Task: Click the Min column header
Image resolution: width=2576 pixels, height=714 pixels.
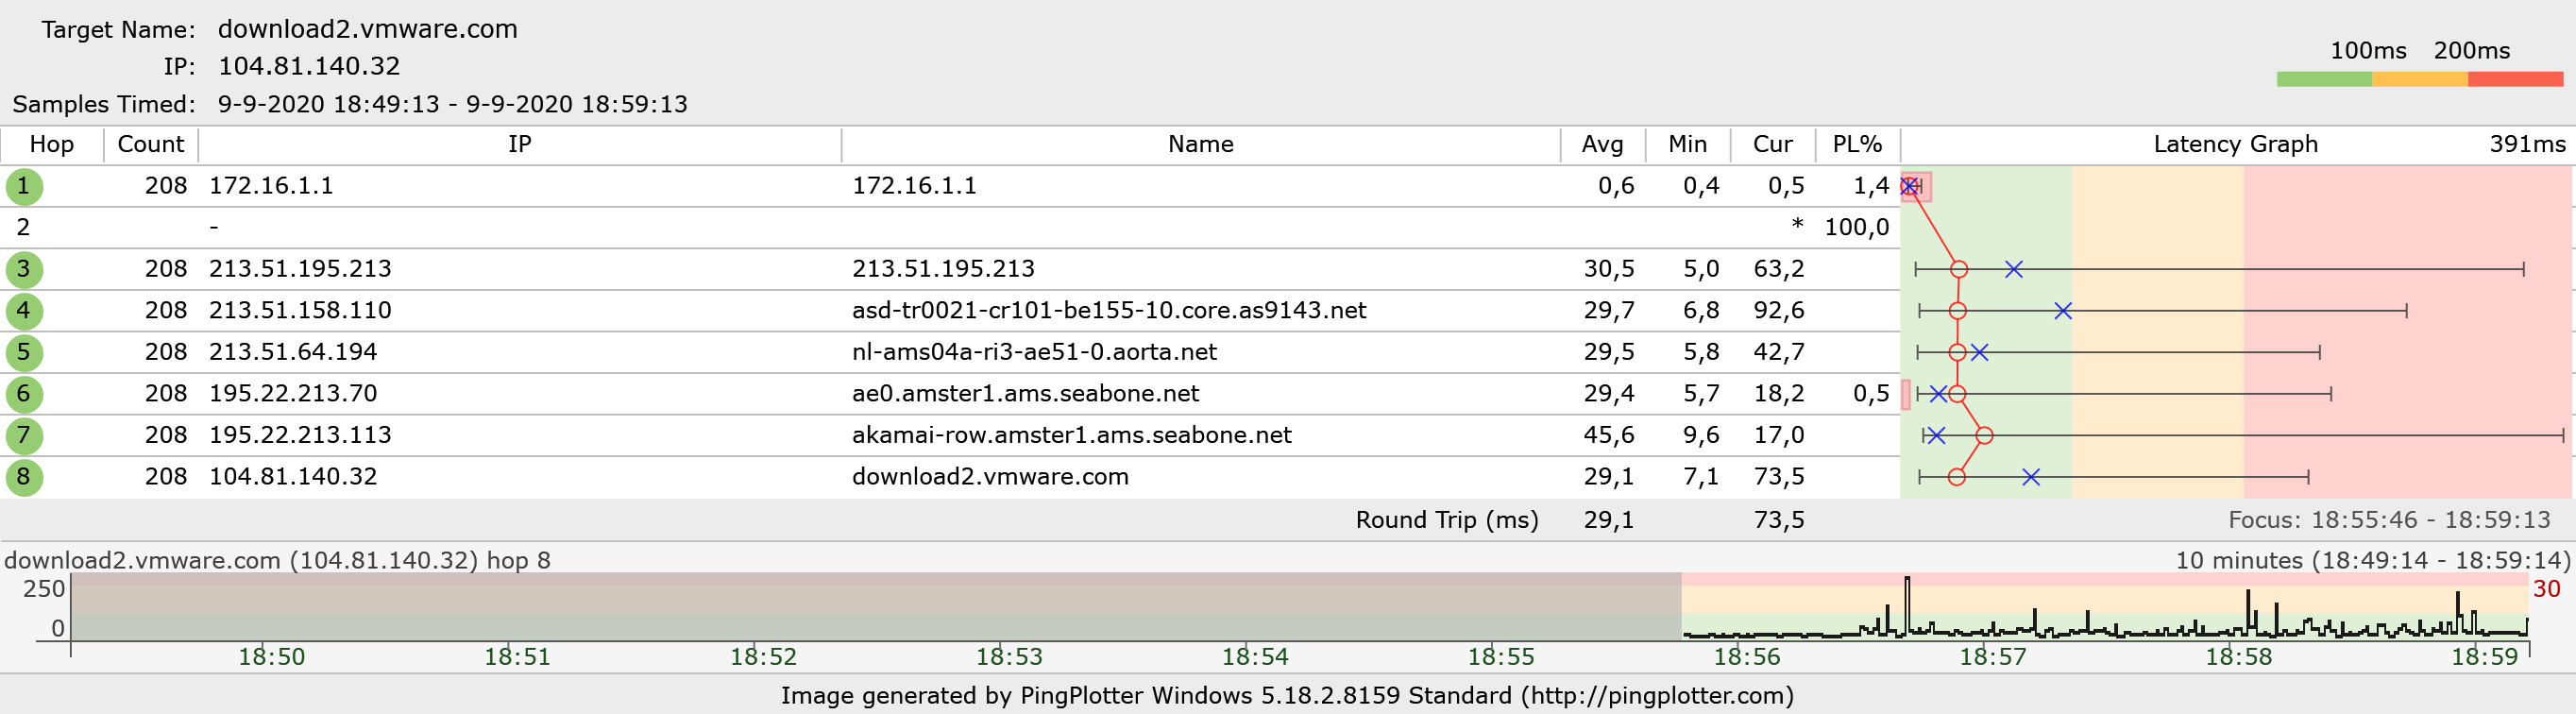Action: tap(1688, 144)
